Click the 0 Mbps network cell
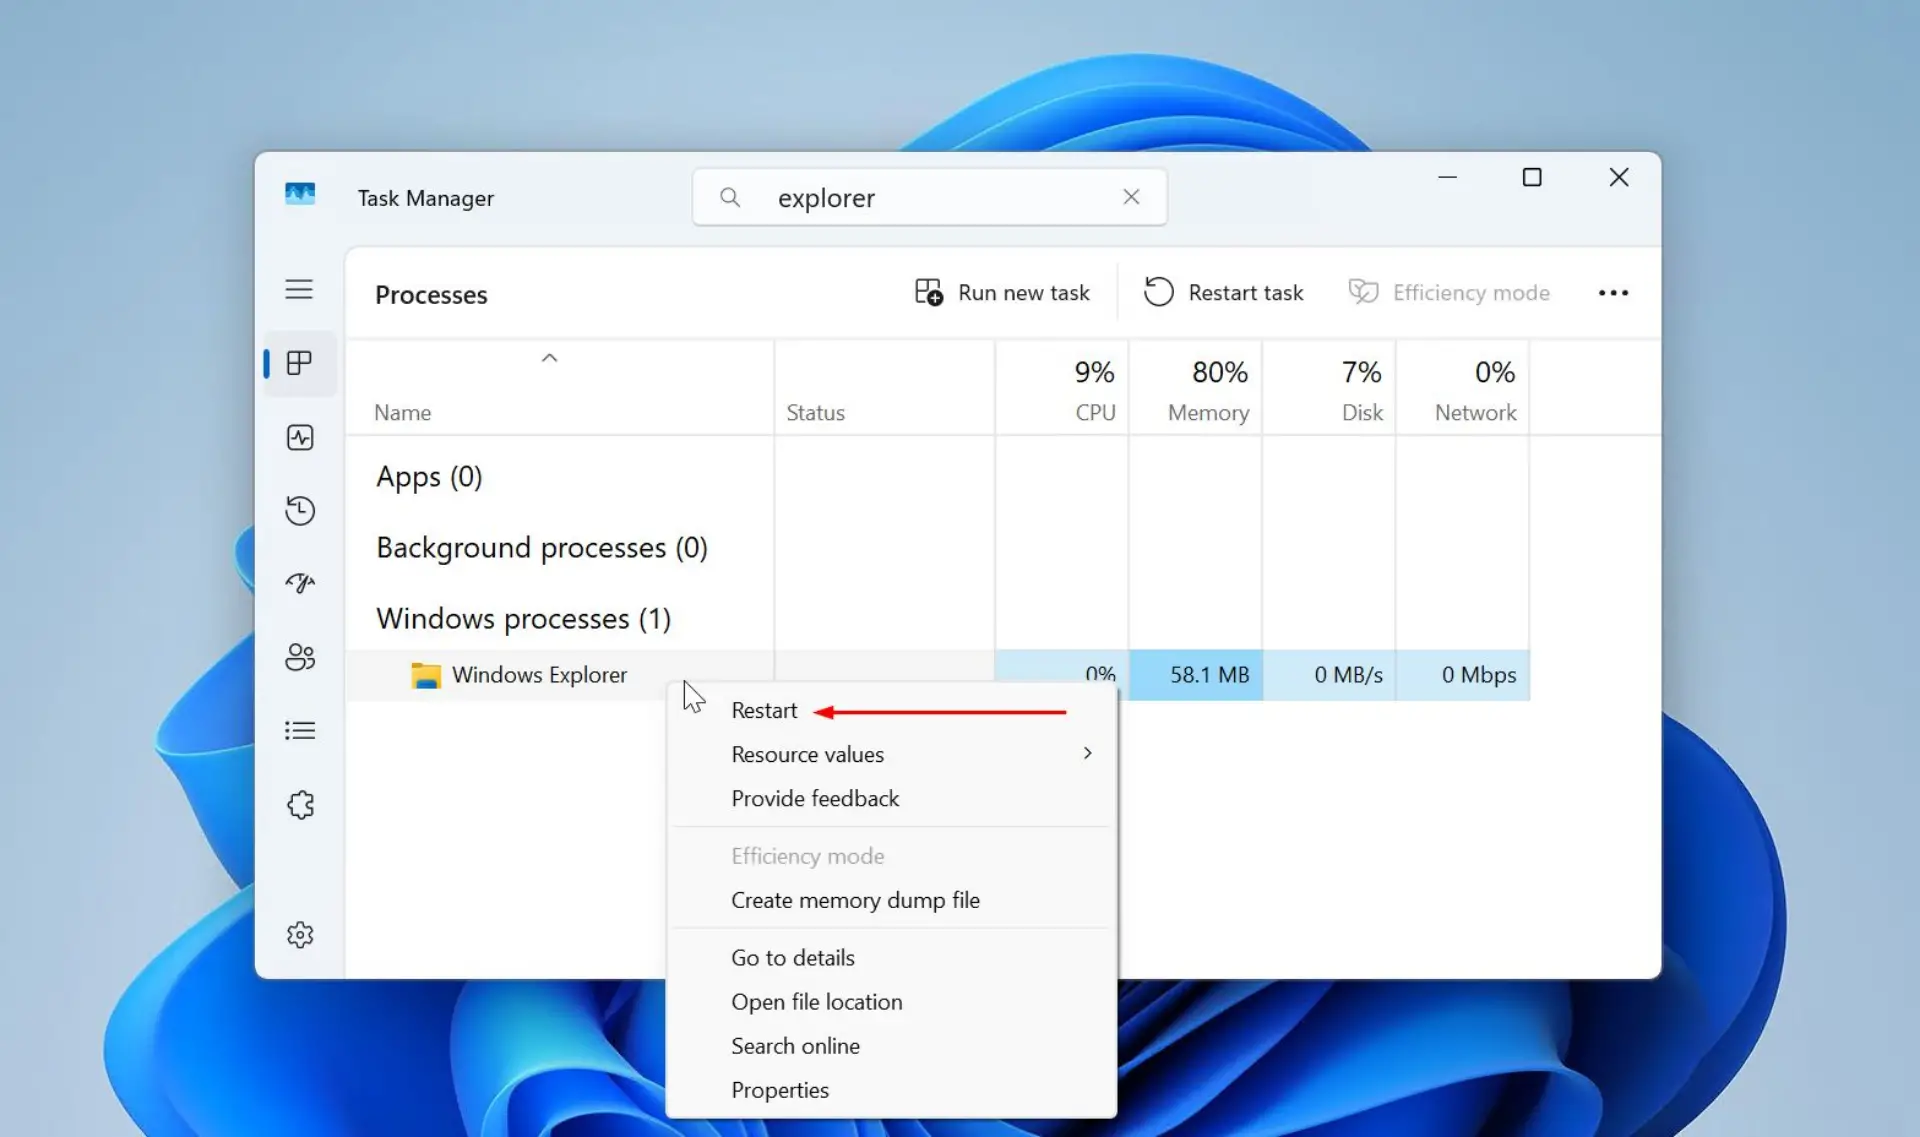1920x1137 pixels. (x=1463, y=676)
